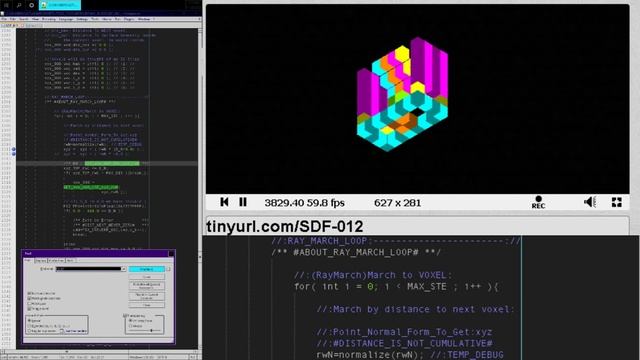This screenshot has width=640, height=360.
Task: Click the tinyurl.com/SDF-012 link text
Action: tap(284, 227)
